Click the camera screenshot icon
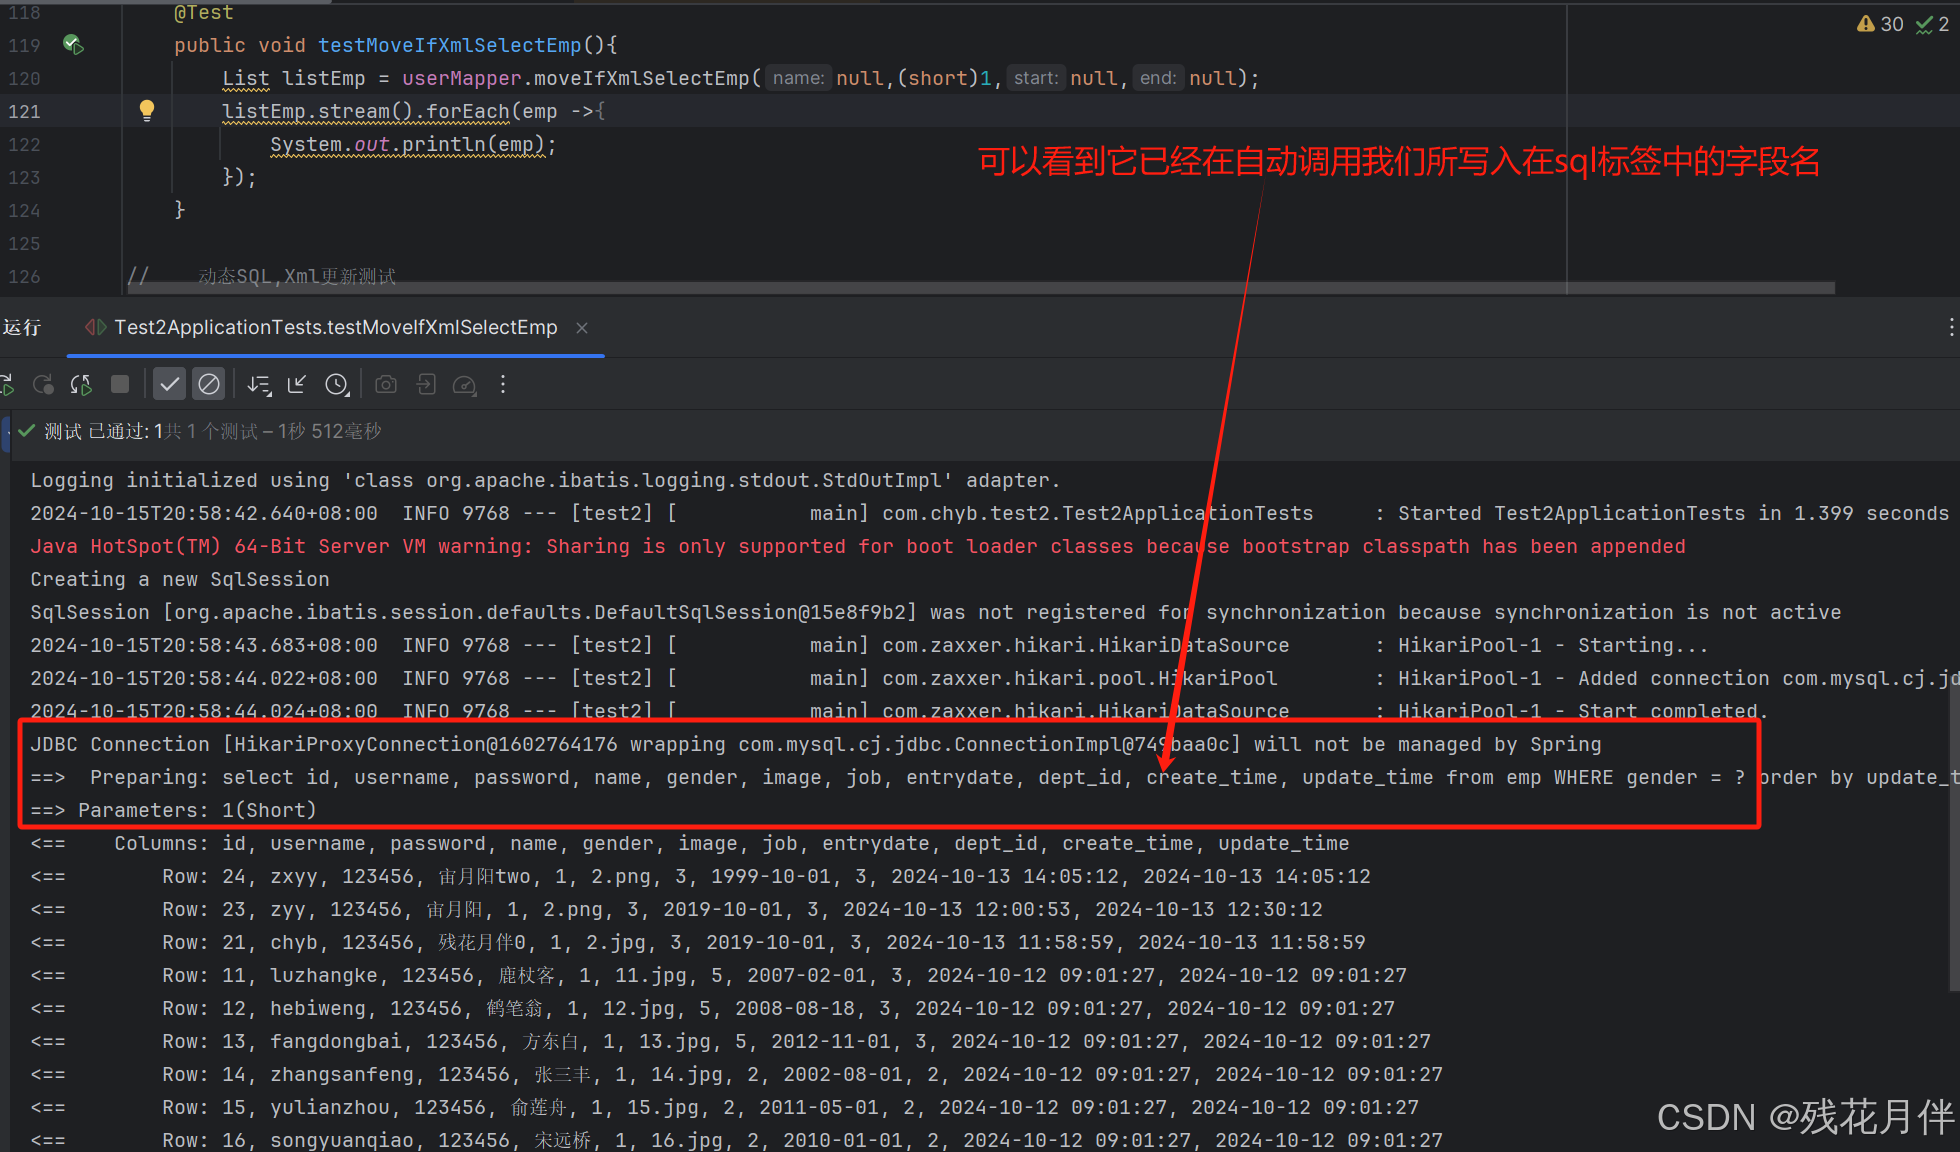The image size is (1960, 1152). [x=386, y=384]
